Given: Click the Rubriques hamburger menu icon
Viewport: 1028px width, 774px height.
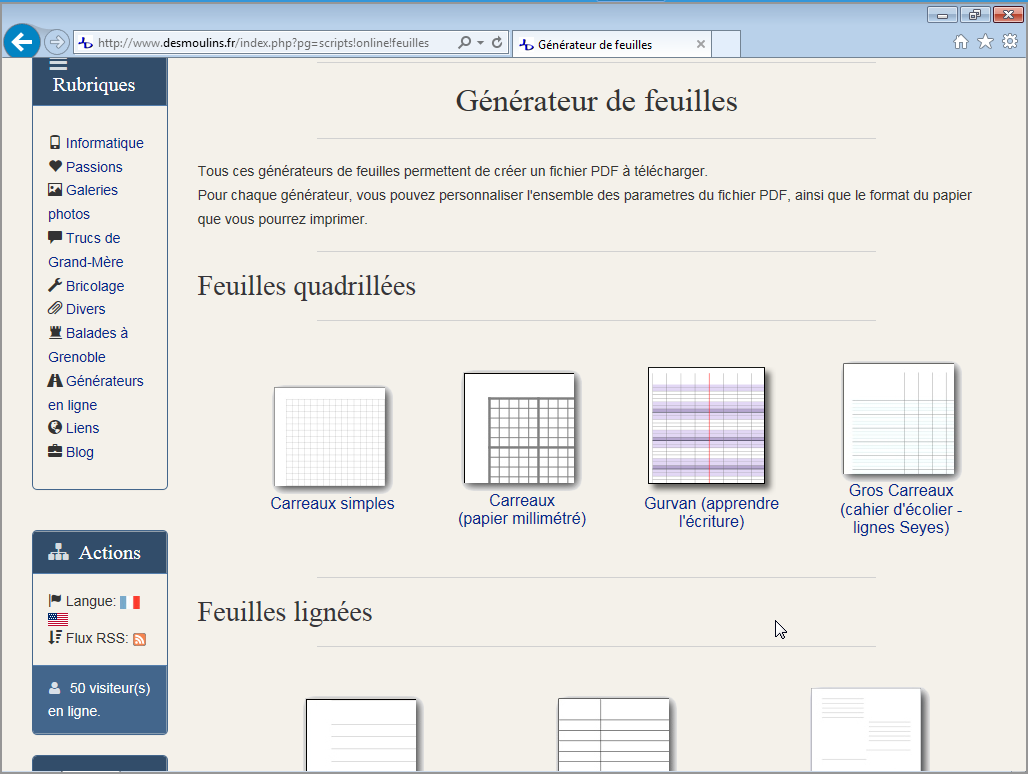Looking at the screenshot, I should [58, 64].
